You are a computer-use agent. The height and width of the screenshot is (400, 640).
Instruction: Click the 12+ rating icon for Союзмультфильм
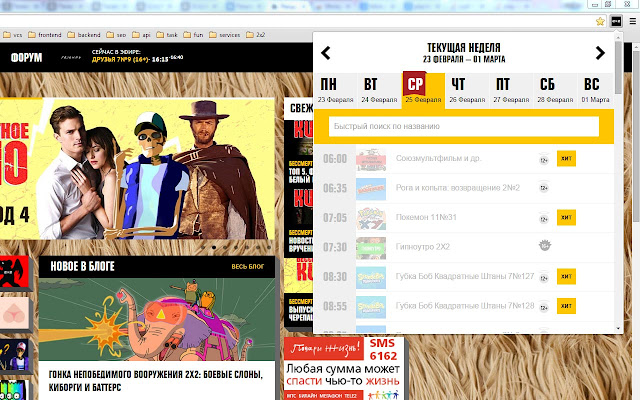coord(544,160)
